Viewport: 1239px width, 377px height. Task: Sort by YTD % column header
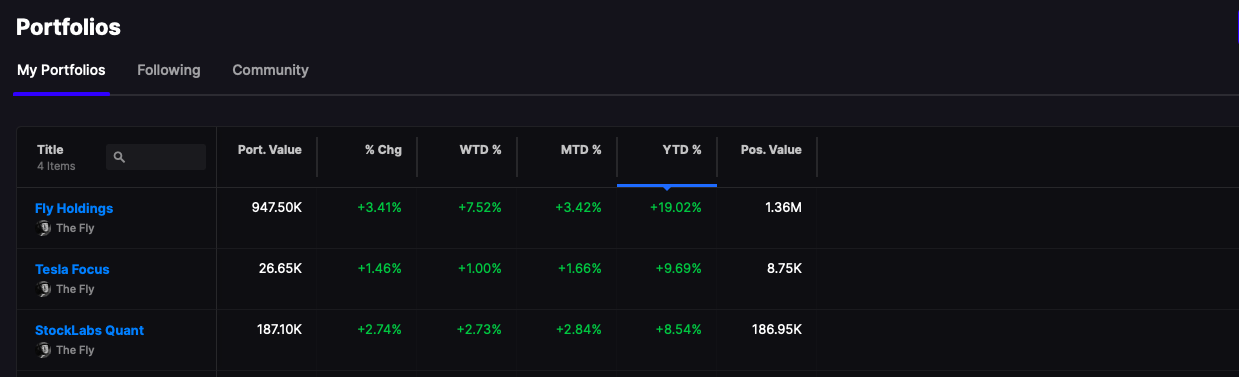coord(682,150)
